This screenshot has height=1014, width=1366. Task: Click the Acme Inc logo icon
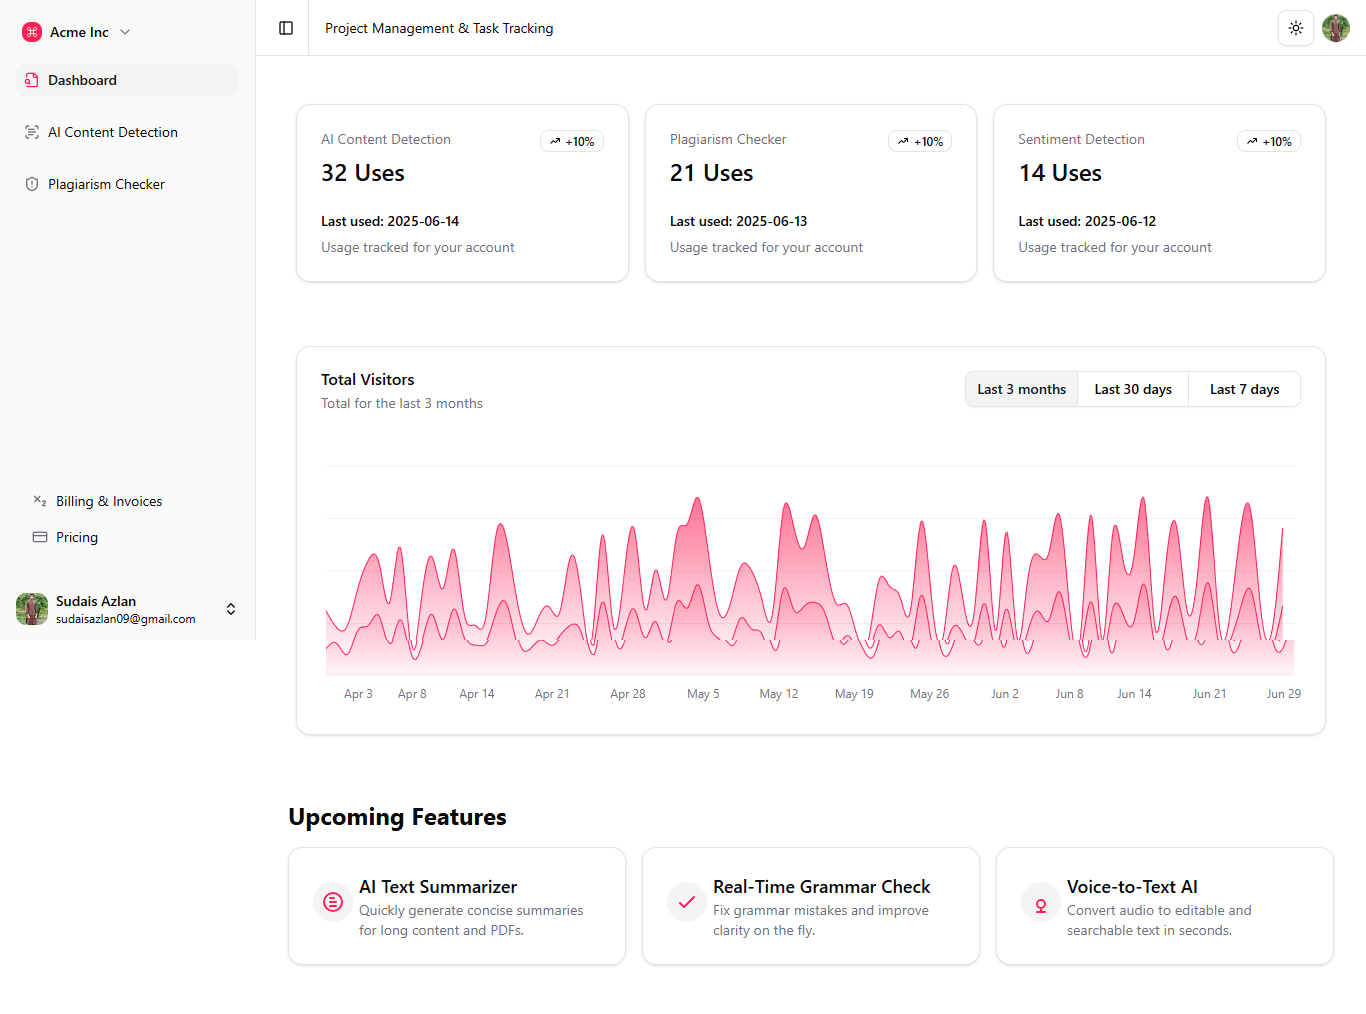pyautogui.click(x=32, y=32)
